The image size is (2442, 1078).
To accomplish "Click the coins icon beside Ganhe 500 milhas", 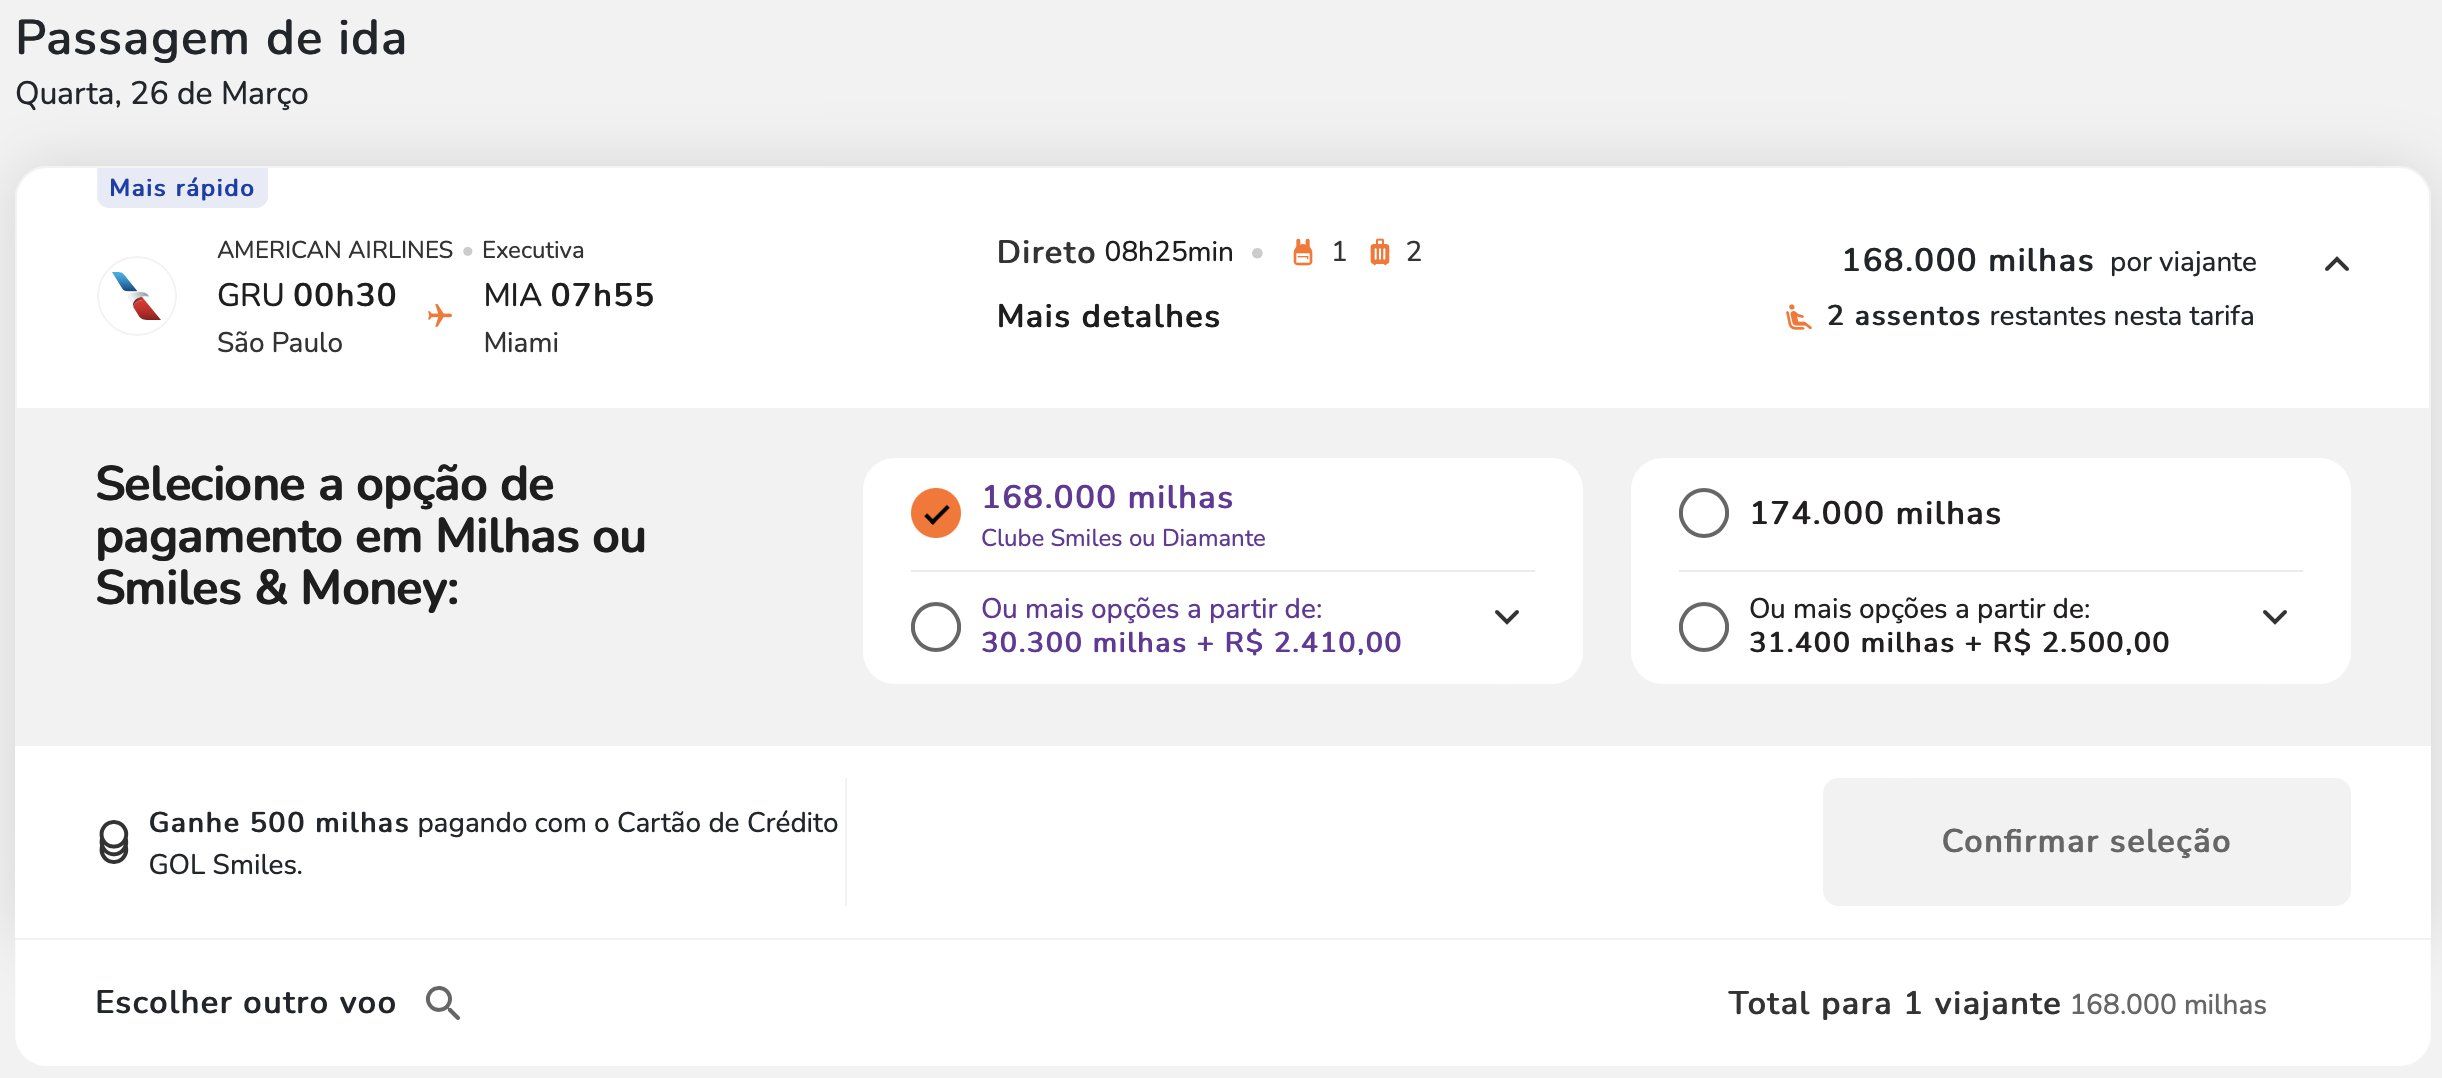I will pos(114,842).
